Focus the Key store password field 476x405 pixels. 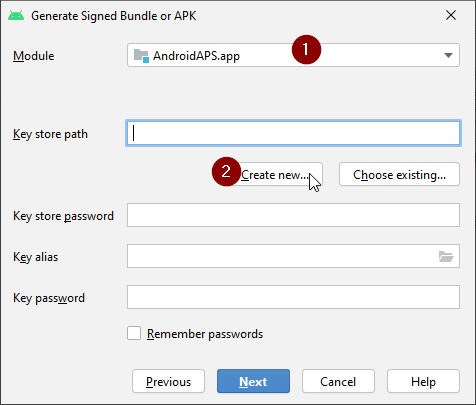coord(293,215)
